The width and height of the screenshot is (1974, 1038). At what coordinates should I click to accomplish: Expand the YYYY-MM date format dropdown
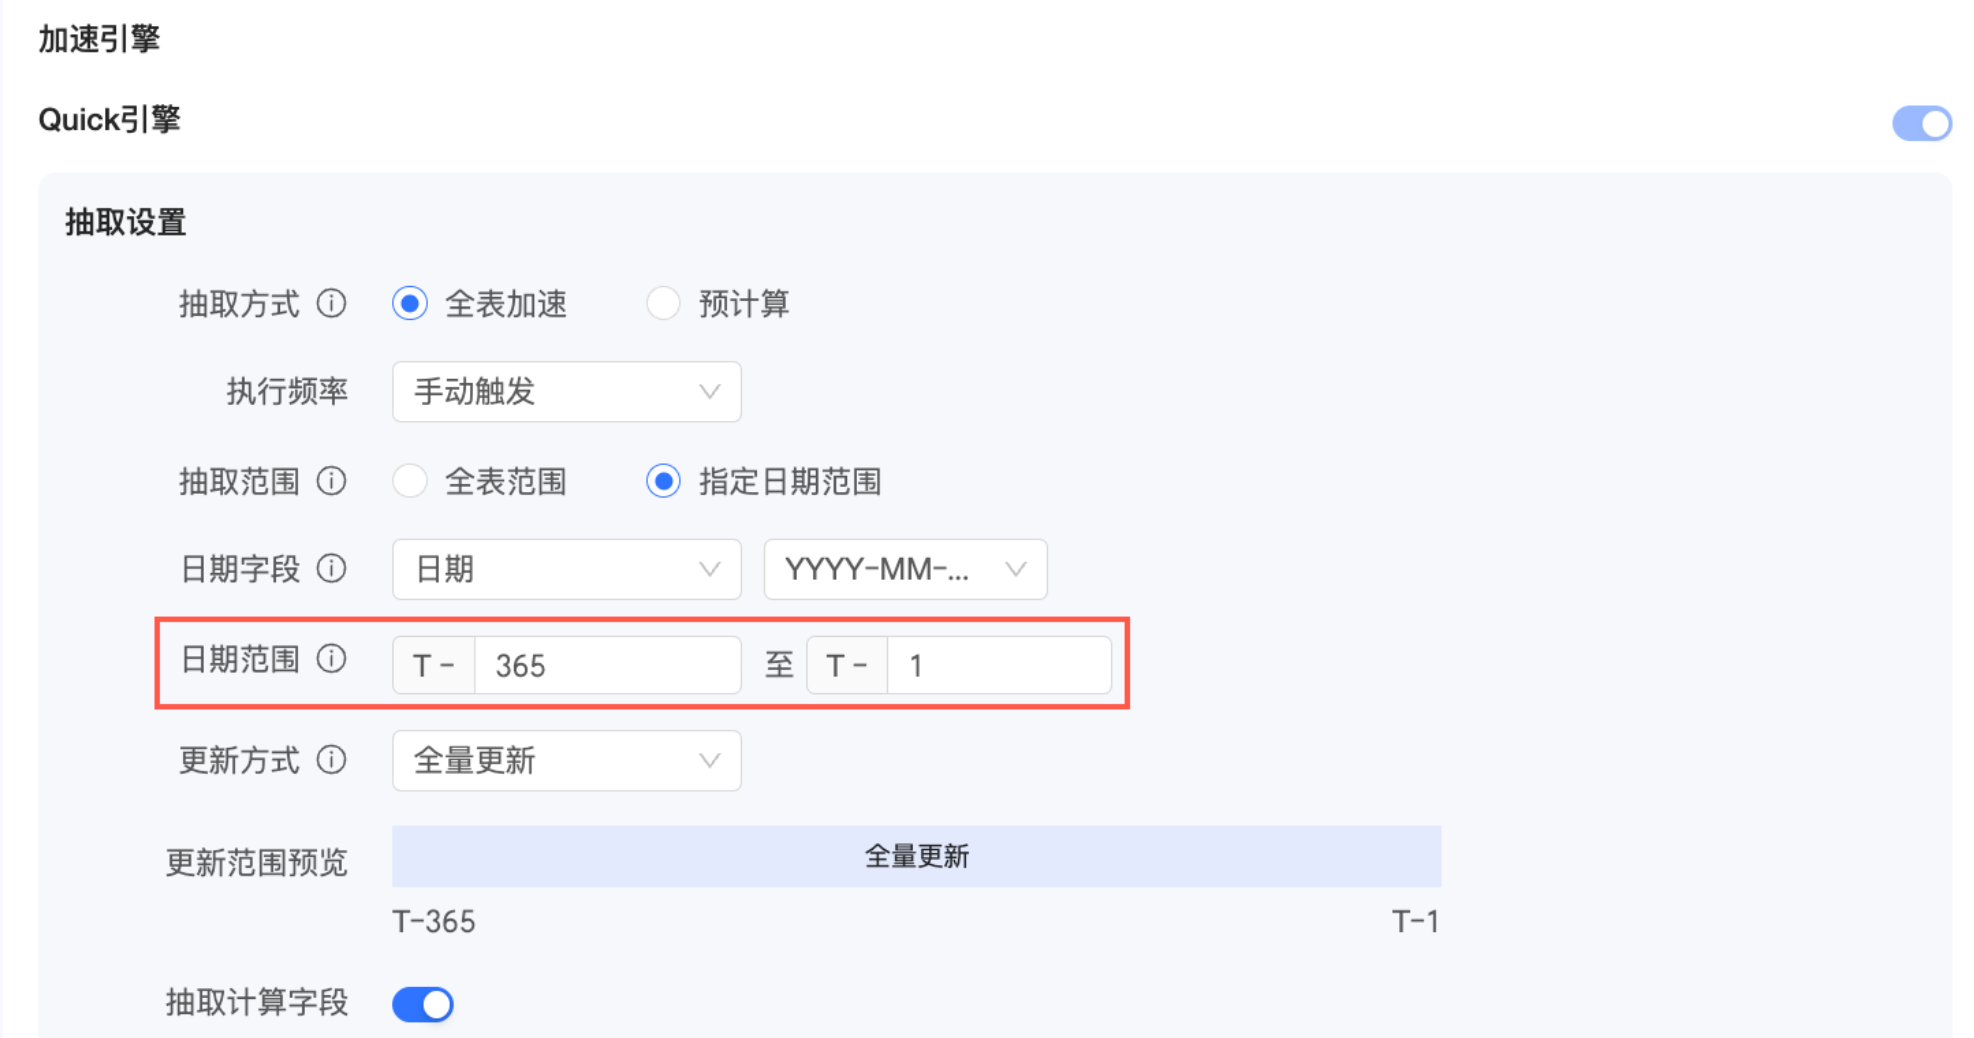[x=905, y=569]
